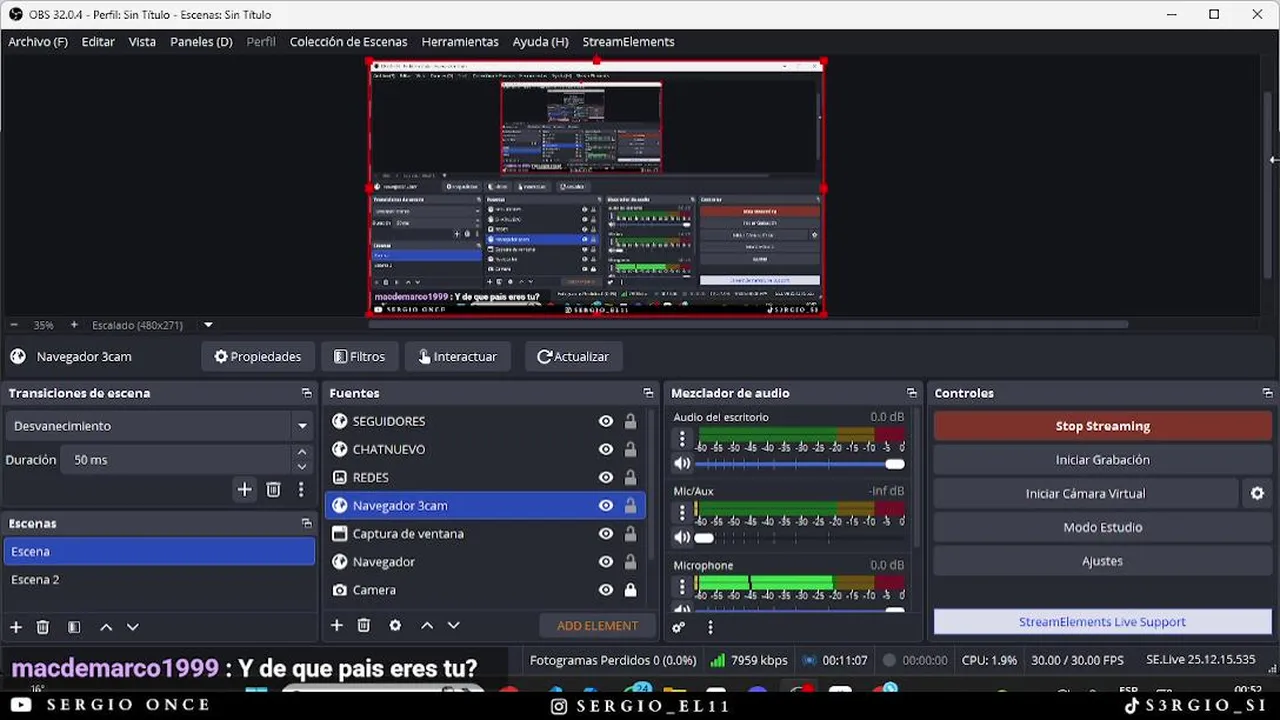Adjust Mic/Aux volume slider
This screenshot has width=1280, height=720.
(800, 538)
